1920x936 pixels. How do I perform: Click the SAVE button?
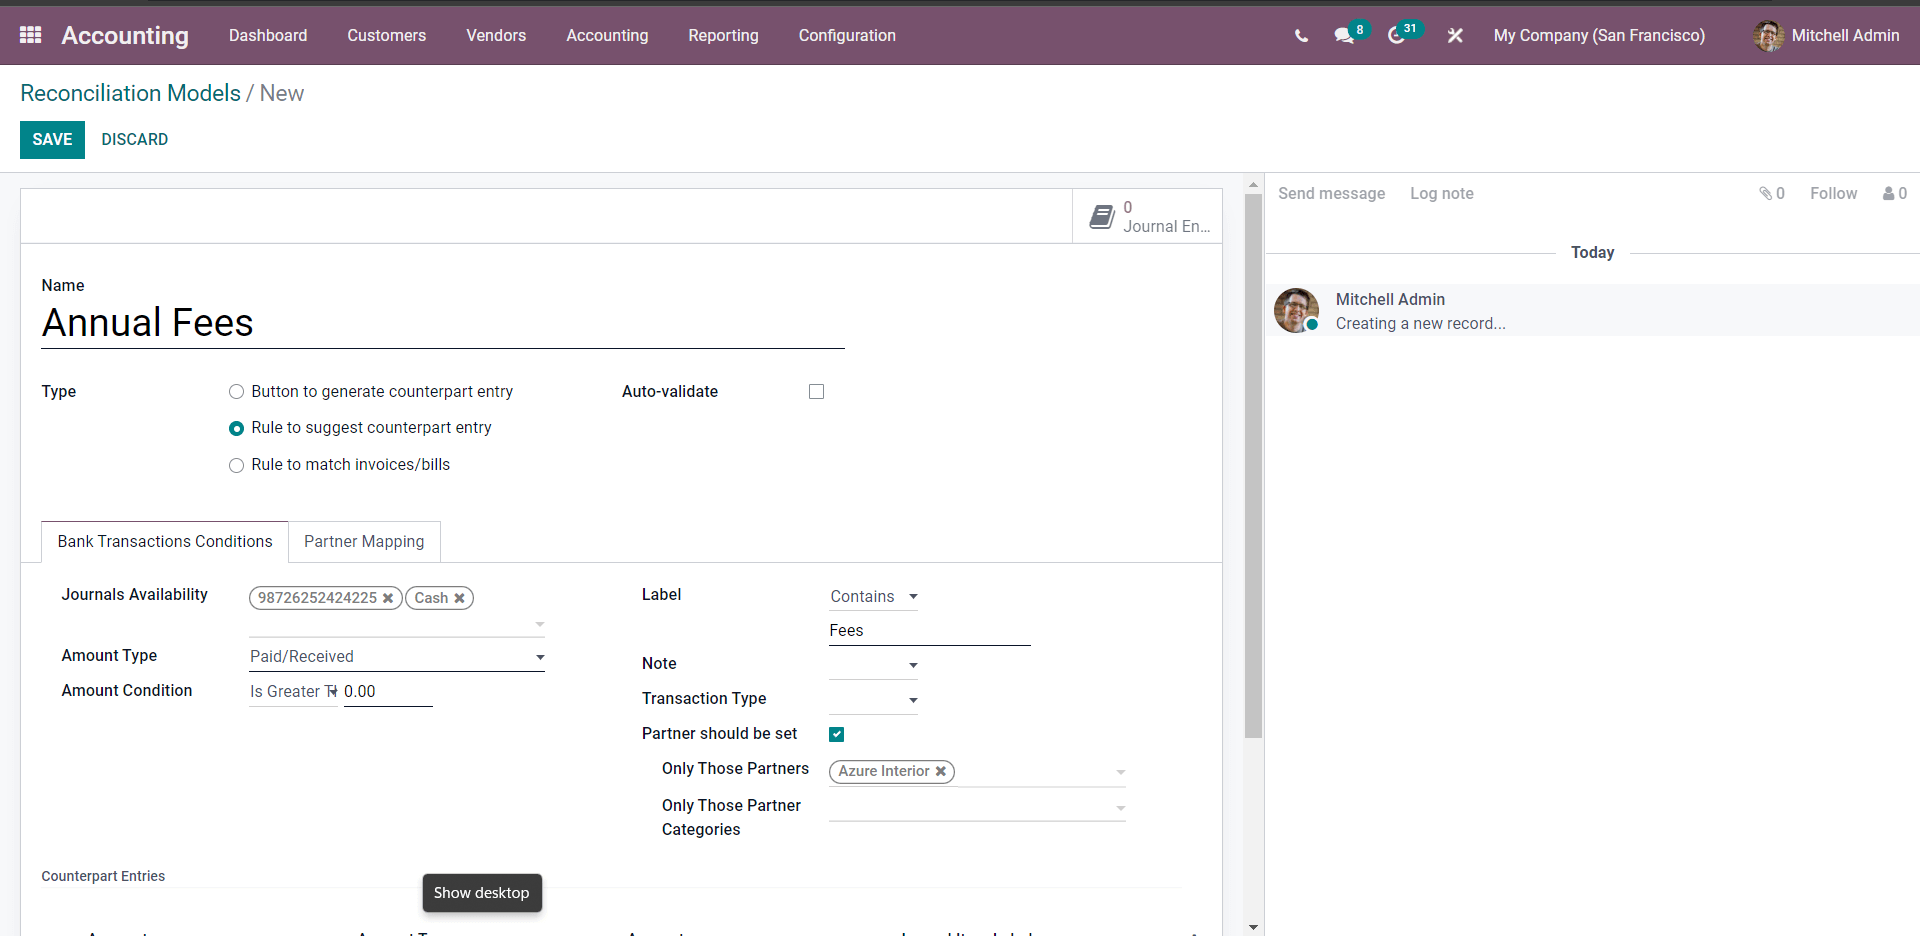(x=52, y=140)
